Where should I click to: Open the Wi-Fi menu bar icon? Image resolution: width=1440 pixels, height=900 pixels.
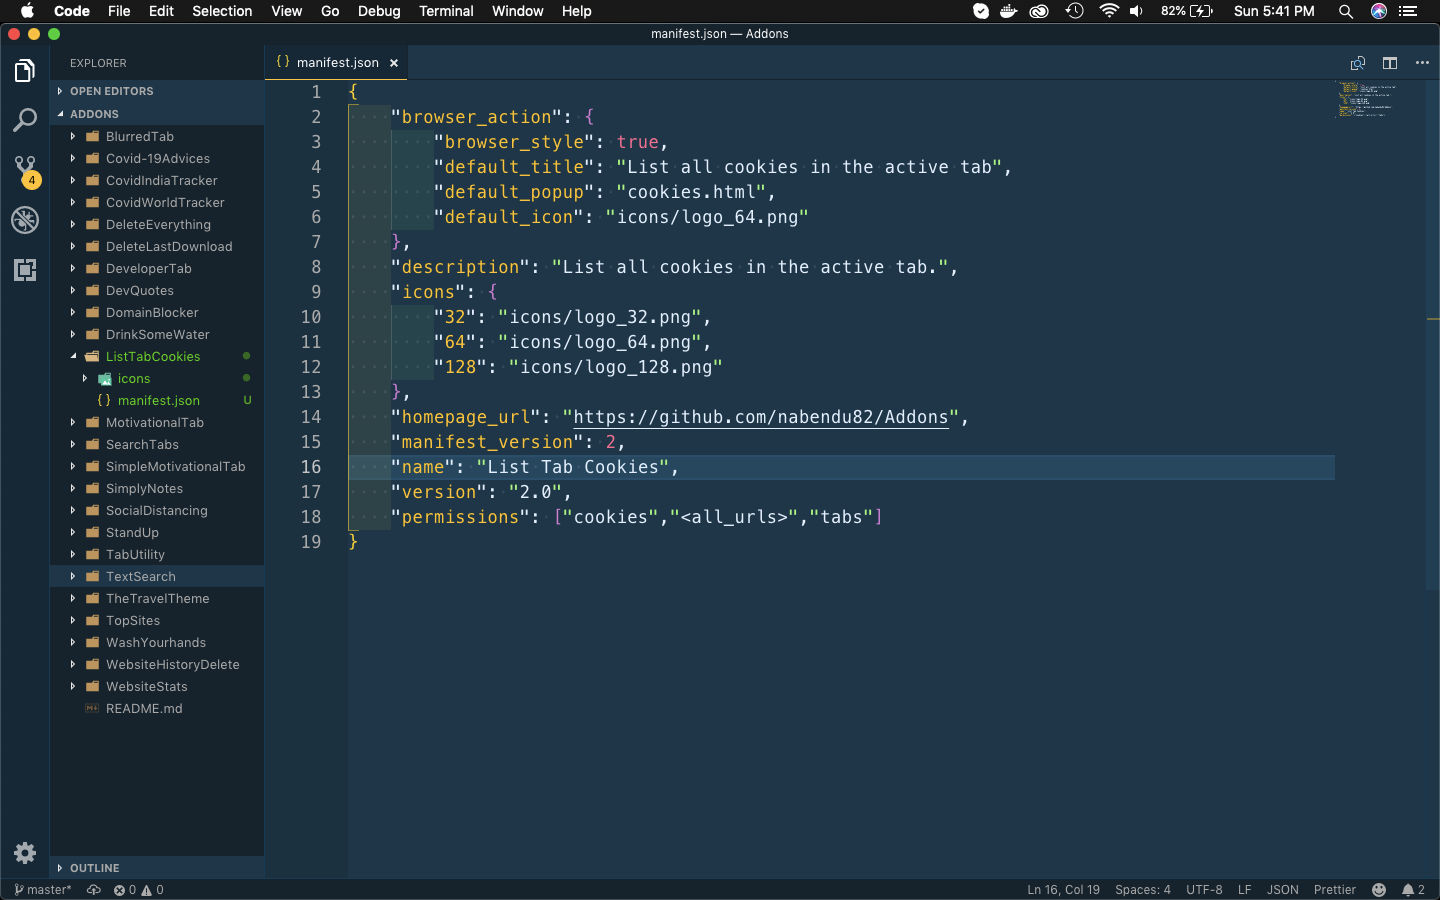point(1108,11)
